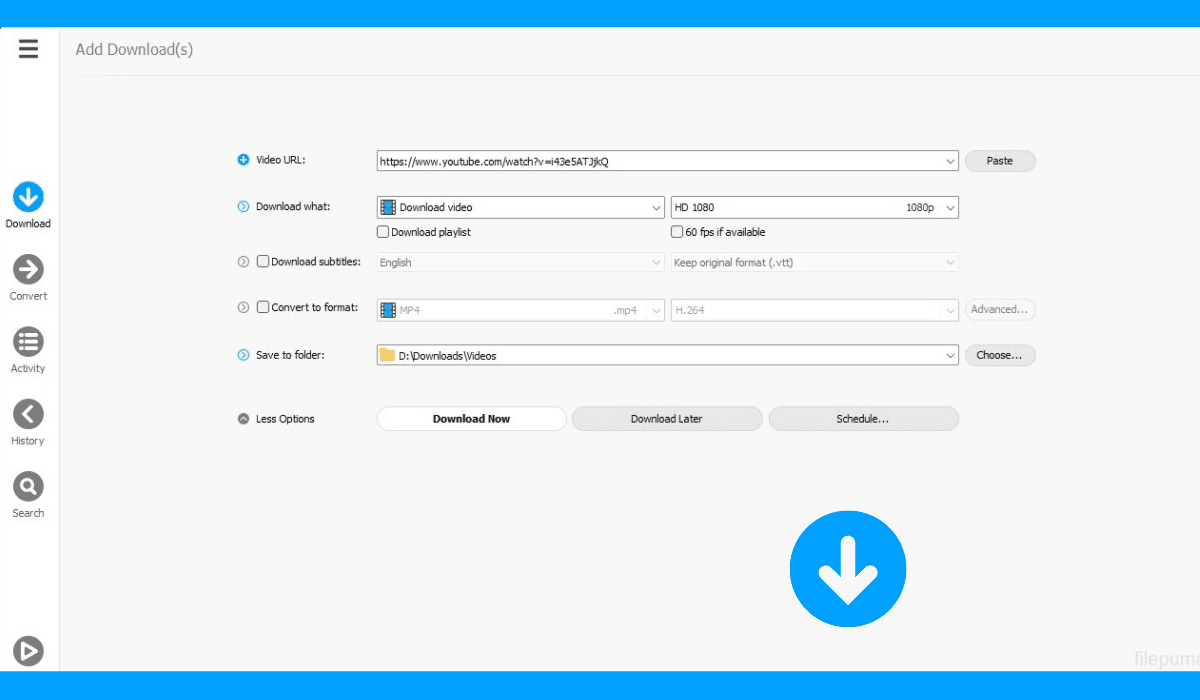The image size is (1200, 700).
Task: Click the Download Later button
Action: (x=667, y=419)
